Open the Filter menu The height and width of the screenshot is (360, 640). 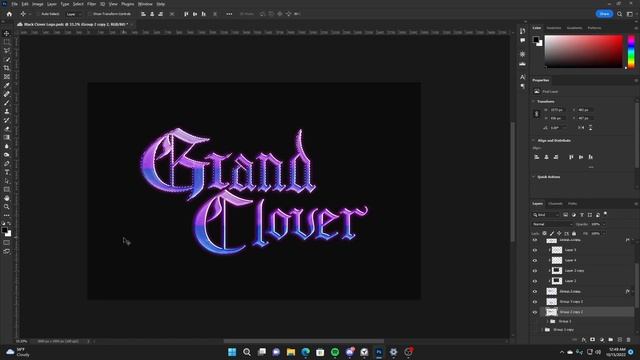[x=91, y=4]
